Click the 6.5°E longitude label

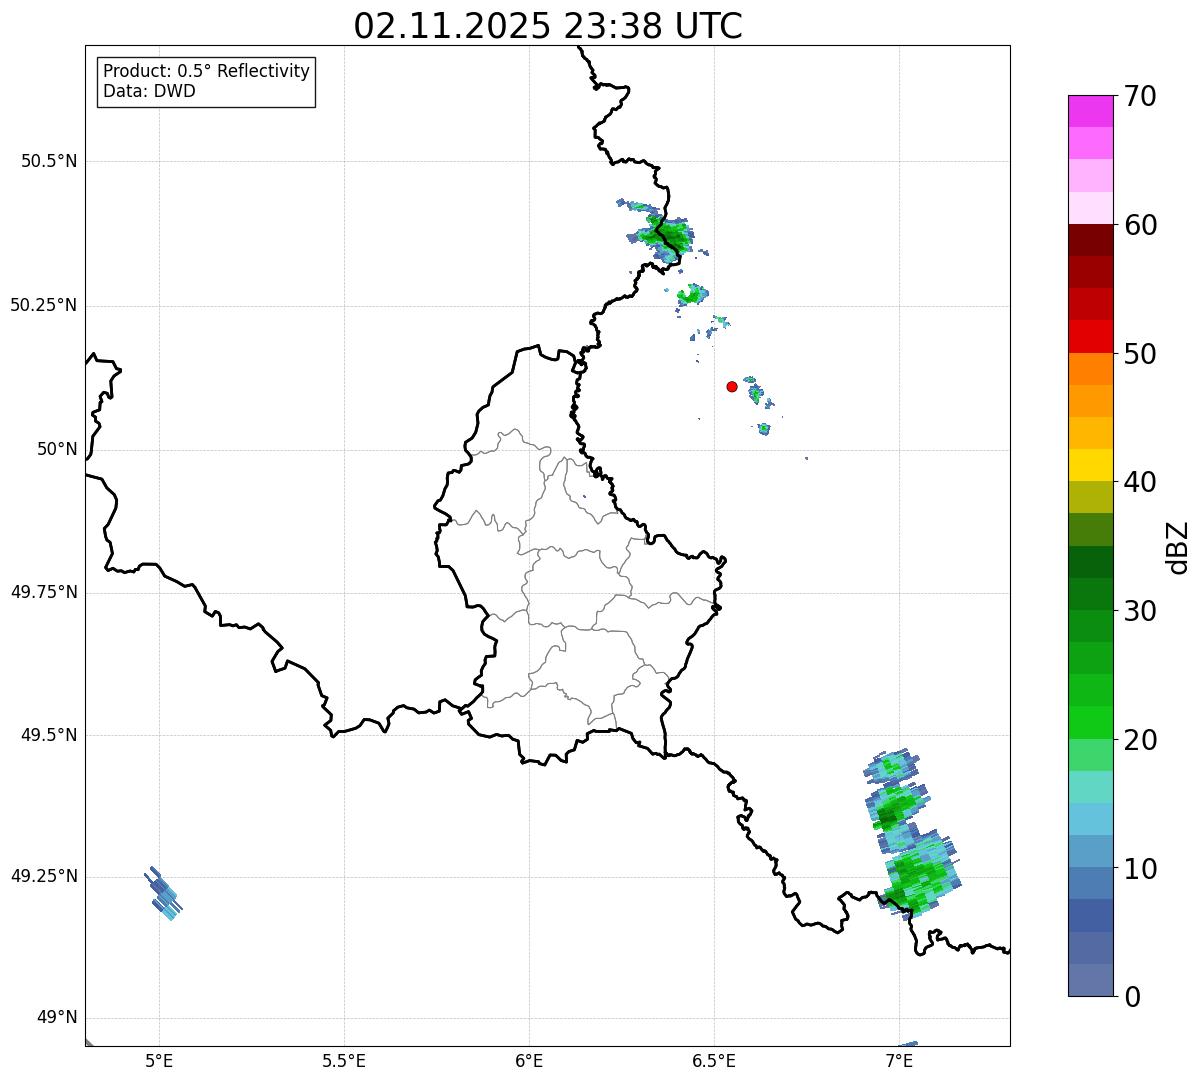tap(714, 1060)
